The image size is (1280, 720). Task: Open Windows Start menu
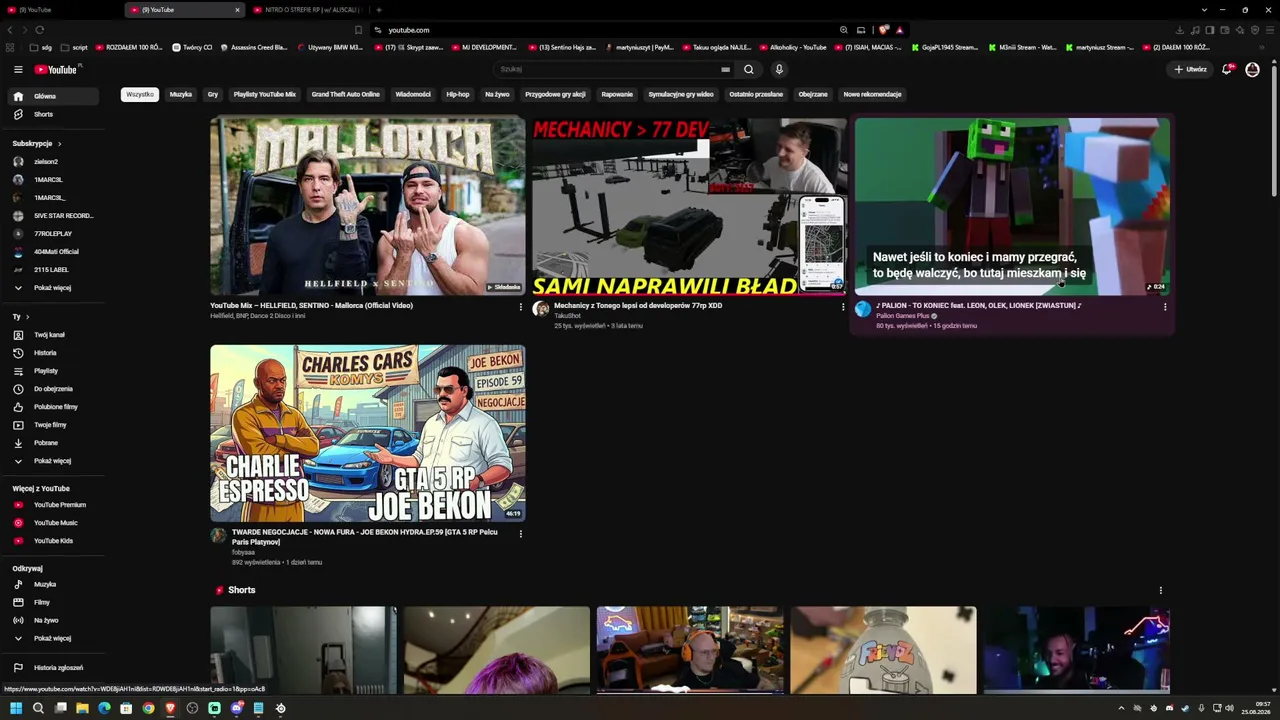point(16,708)
